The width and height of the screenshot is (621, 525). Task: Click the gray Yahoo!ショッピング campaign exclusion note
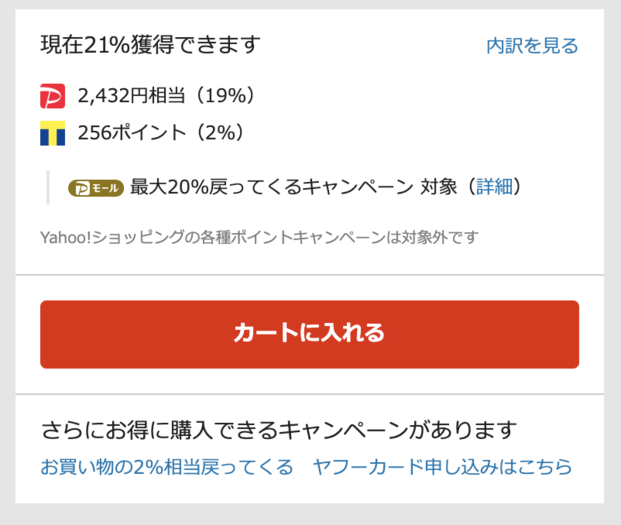pyautogui.click(x=259, y=238)
